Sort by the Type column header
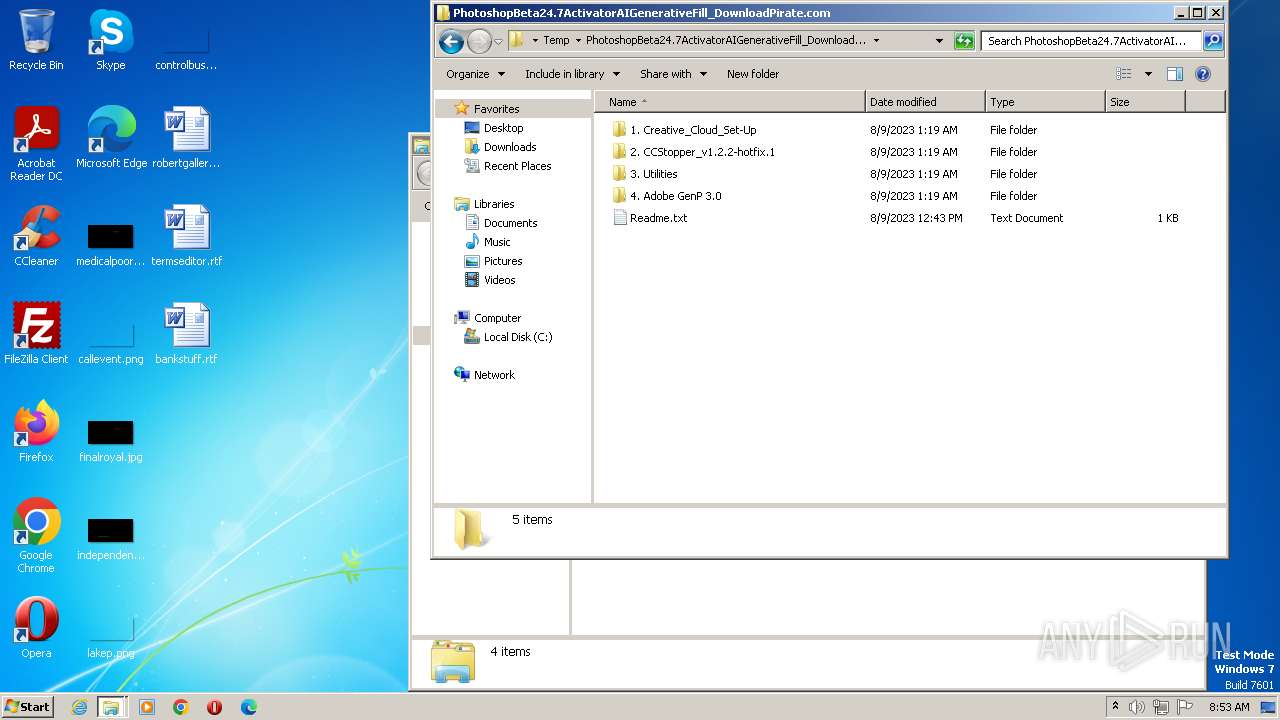1280x720 pixels. 1045,102
